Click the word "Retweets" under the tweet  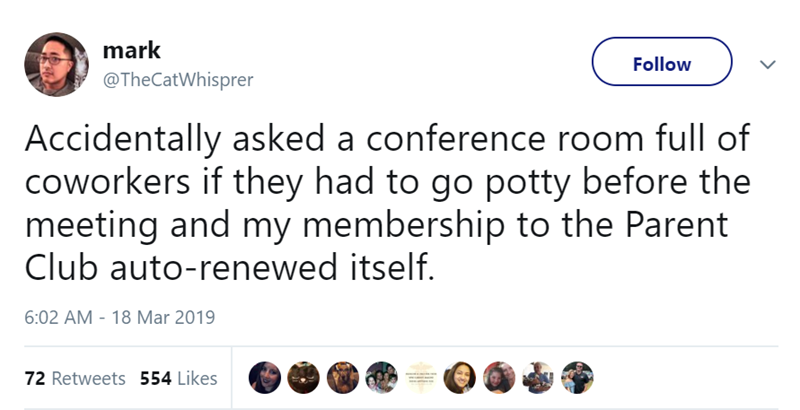click(x=87, y=379)
